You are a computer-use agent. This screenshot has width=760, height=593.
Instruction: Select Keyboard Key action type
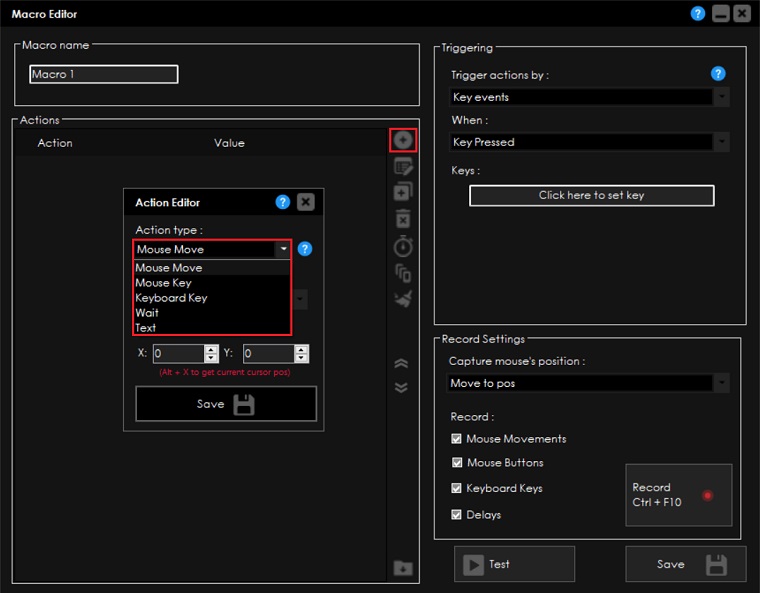pos(211,298)
